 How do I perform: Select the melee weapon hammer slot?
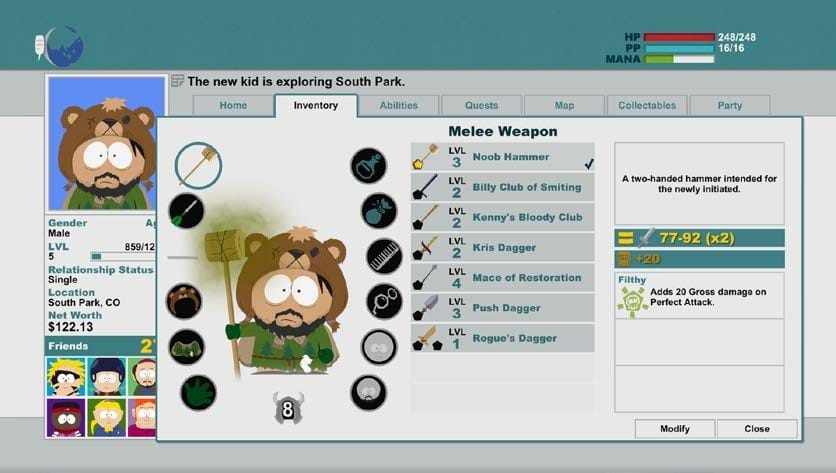click(198, 165)
